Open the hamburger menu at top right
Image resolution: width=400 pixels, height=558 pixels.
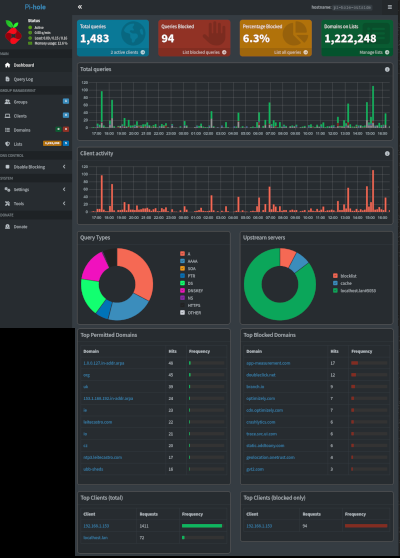pyautogui.click(x=390, y=7)
